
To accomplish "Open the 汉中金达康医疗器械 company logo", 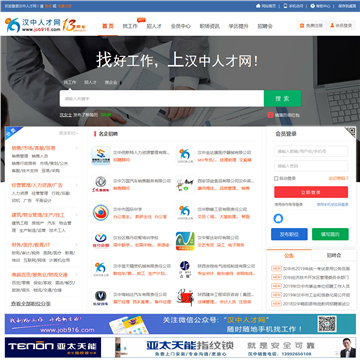I will (185, 156).
